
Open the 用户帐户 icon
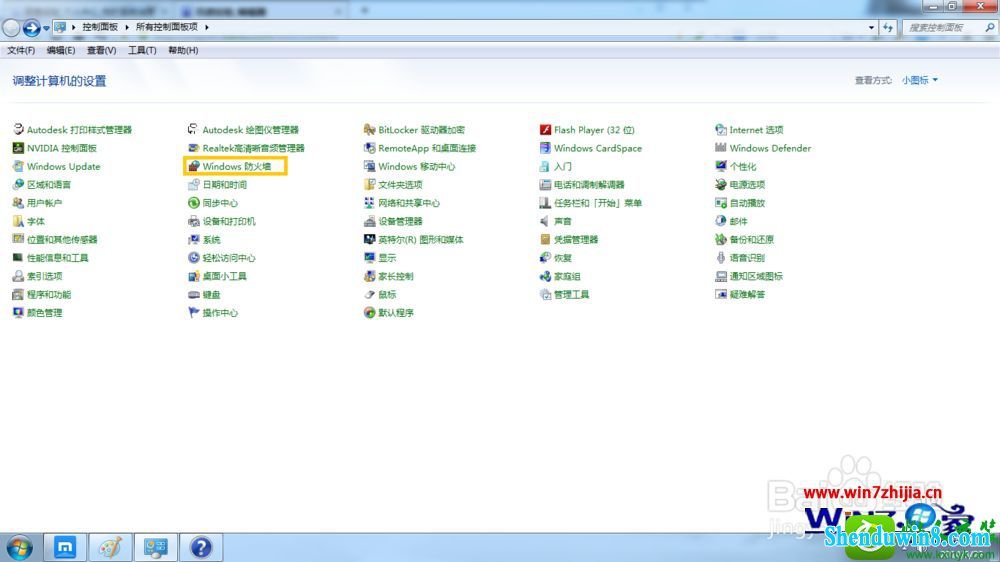click(18, 203)
